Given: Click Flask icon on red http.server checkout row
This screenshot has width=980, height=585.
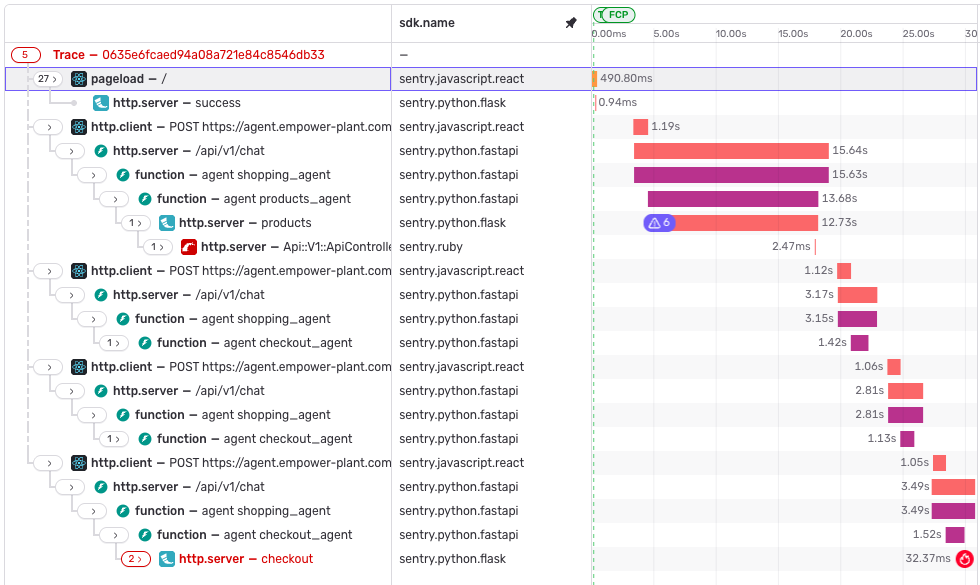Looking at the screenshot, I should tap(167, 559).
